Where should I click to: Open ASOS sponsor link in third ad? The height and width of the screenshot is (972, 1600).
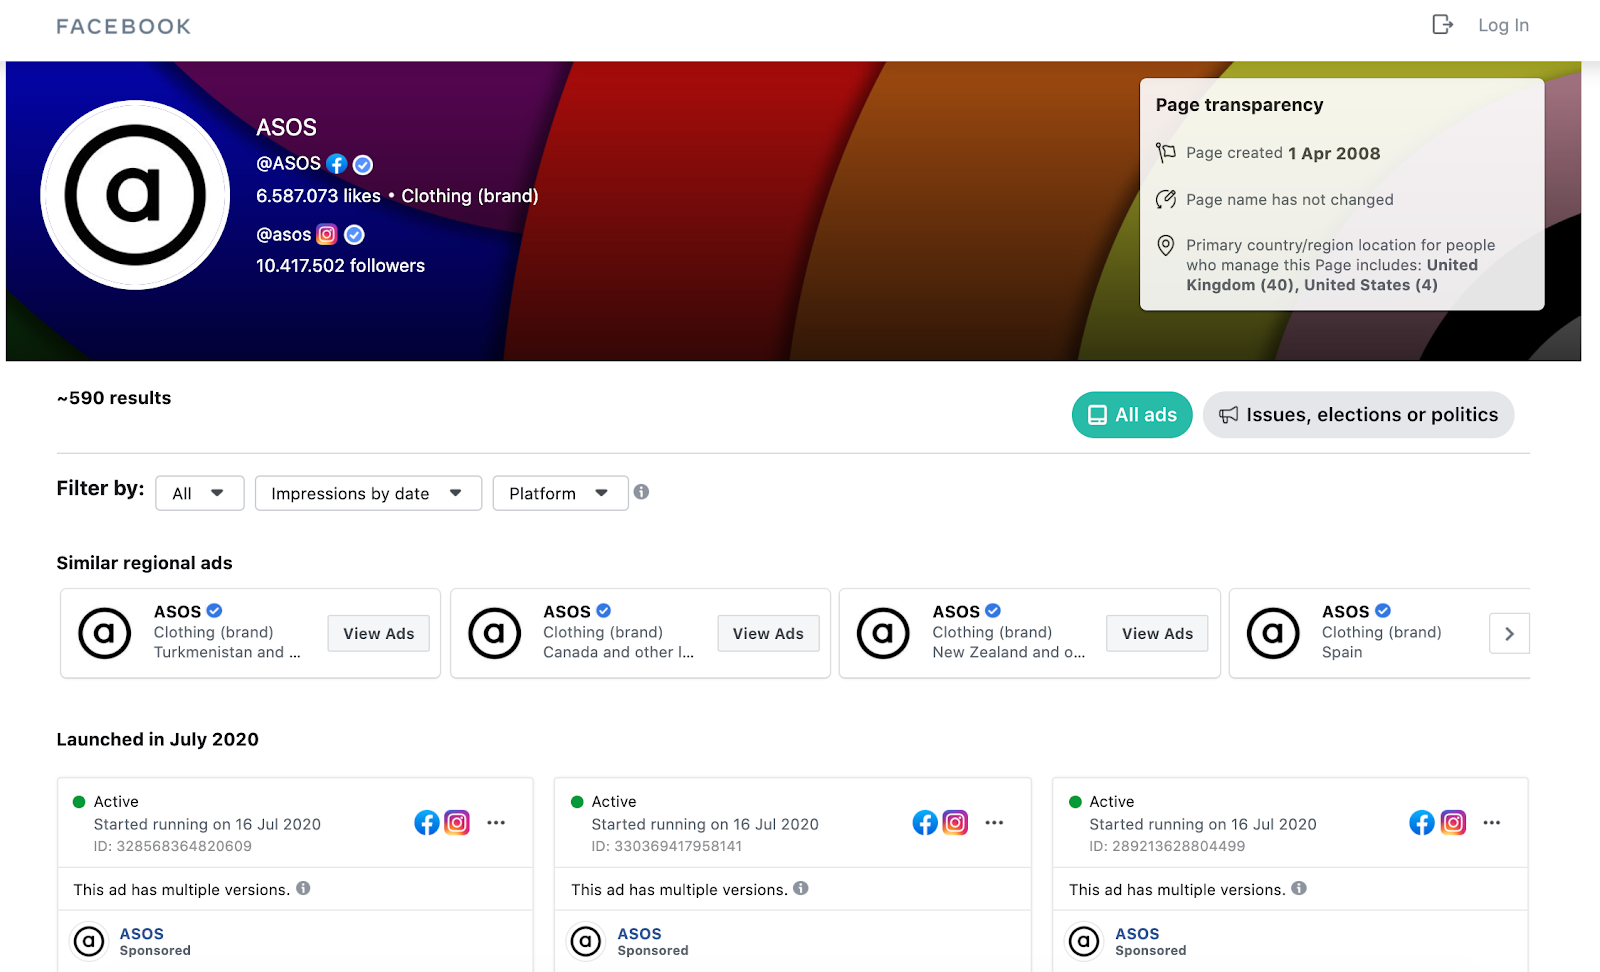pyautogui.click(x=1137, y=934)
